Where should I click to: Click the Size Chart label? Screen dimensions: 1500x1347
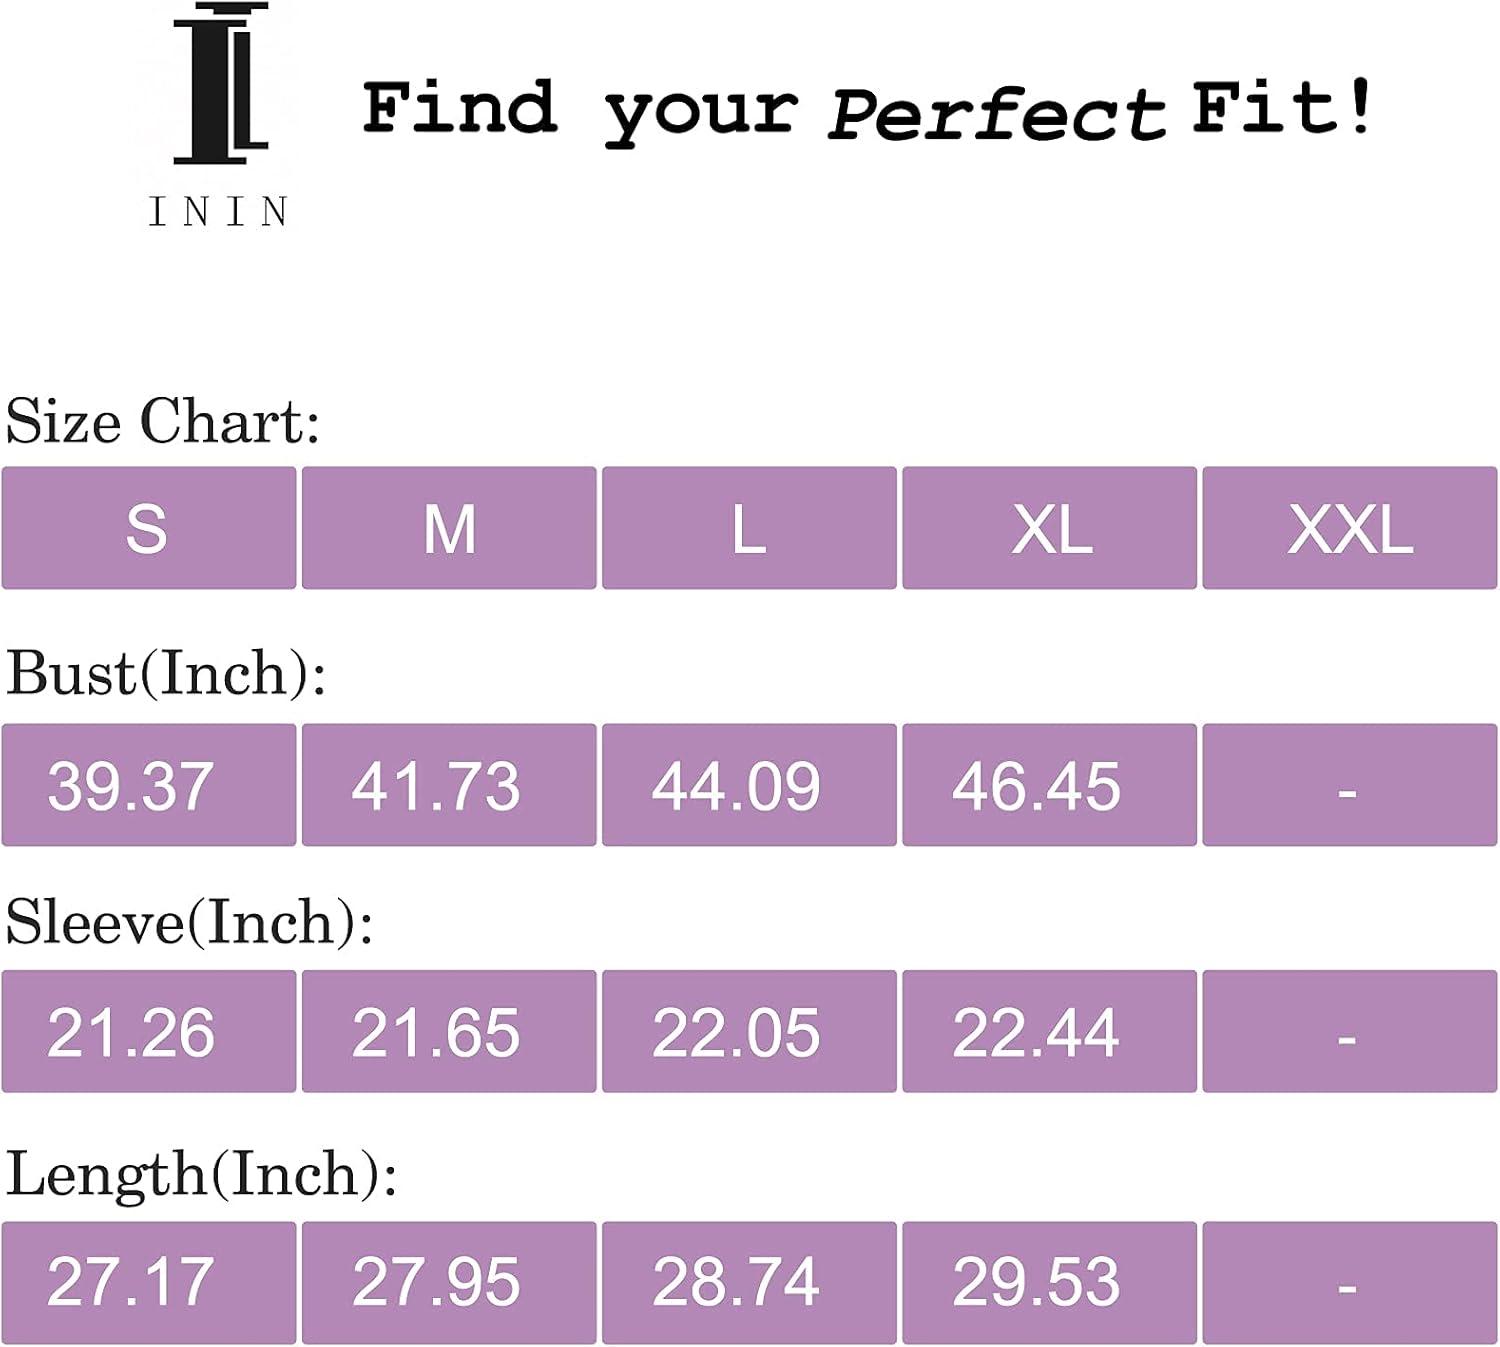162,422
